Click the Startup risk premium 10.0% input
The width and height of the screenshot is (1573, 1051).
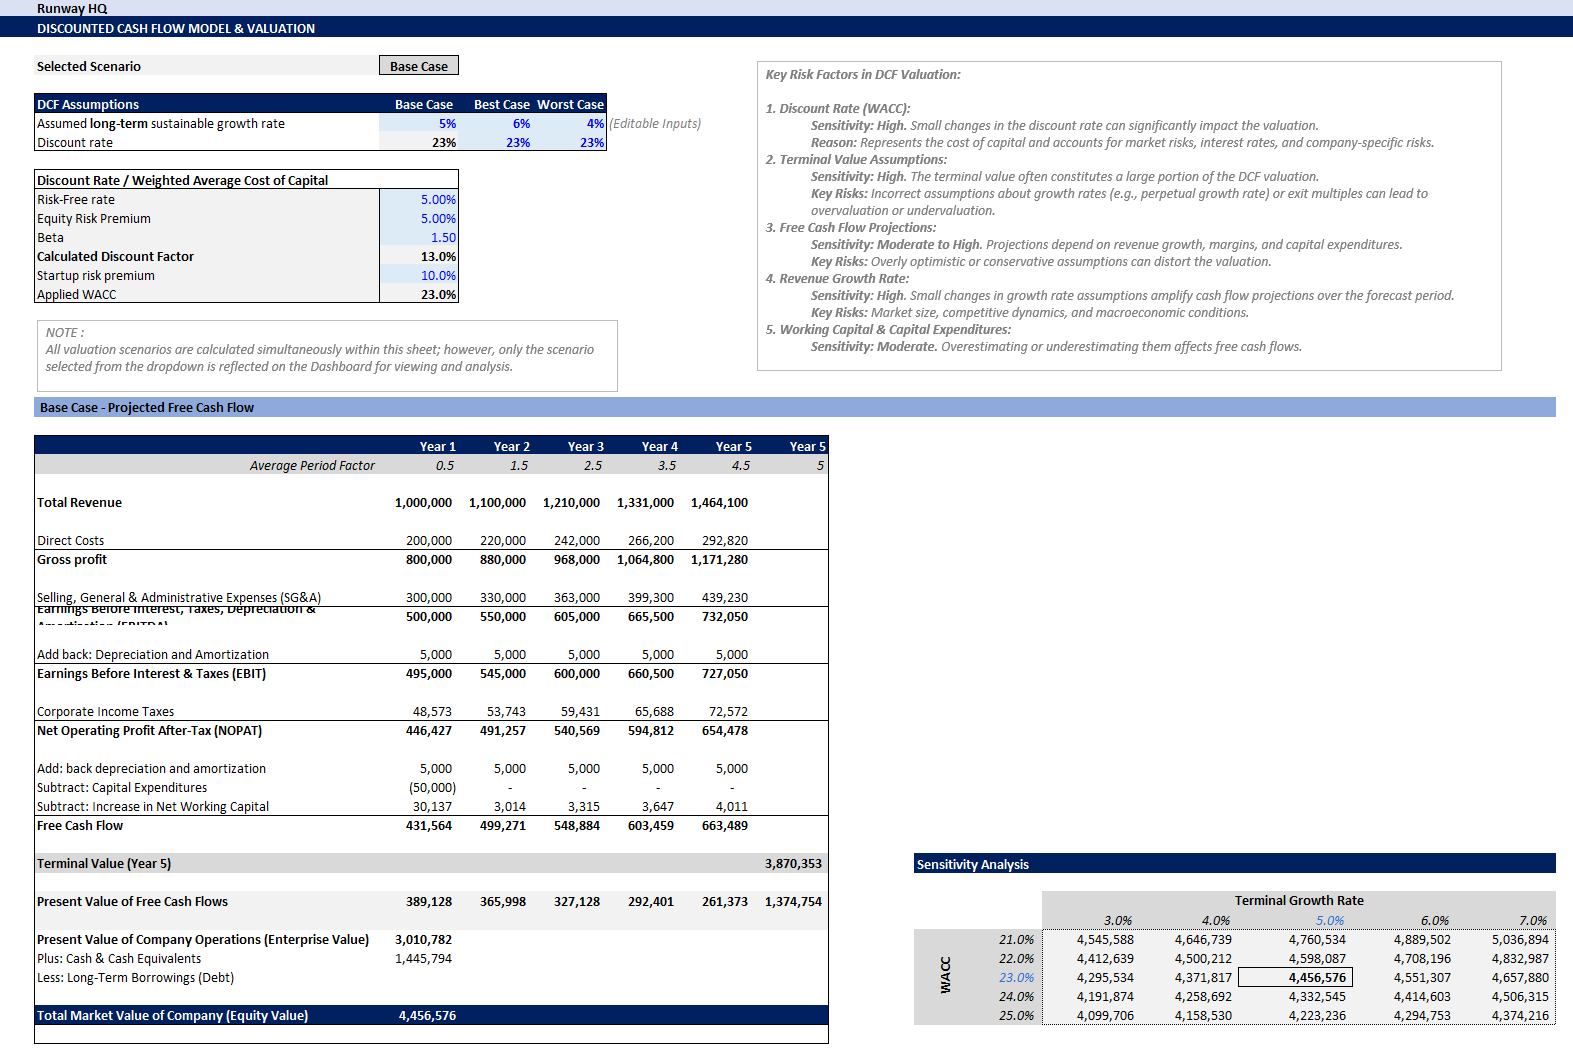(x=419, y=276)
